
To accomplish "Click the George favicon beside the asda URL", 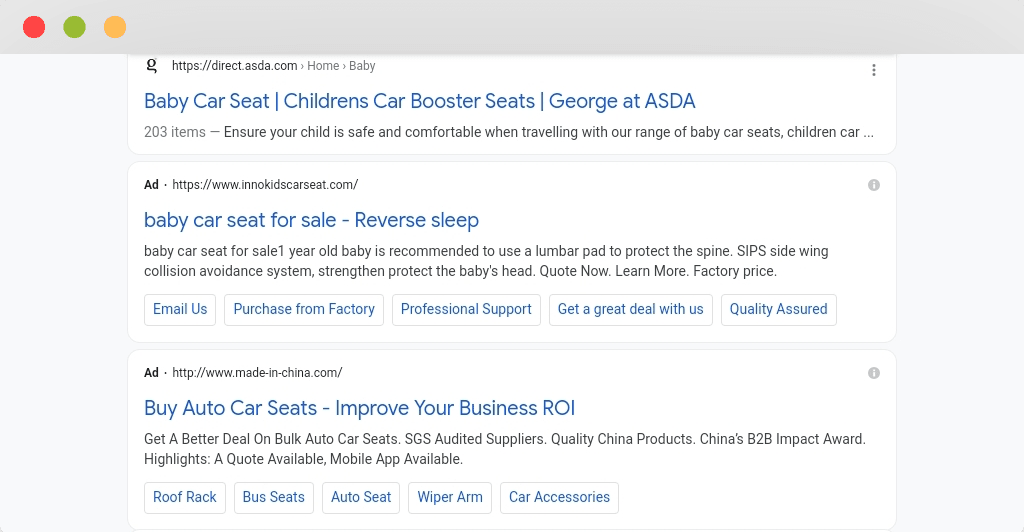I will click(152, 65).
